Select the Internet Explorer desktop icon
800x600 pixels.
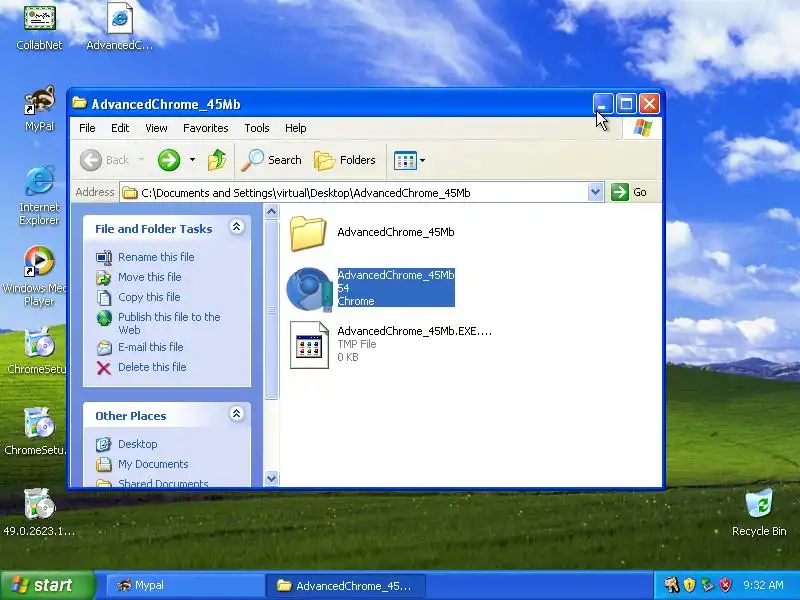(39, 180)
